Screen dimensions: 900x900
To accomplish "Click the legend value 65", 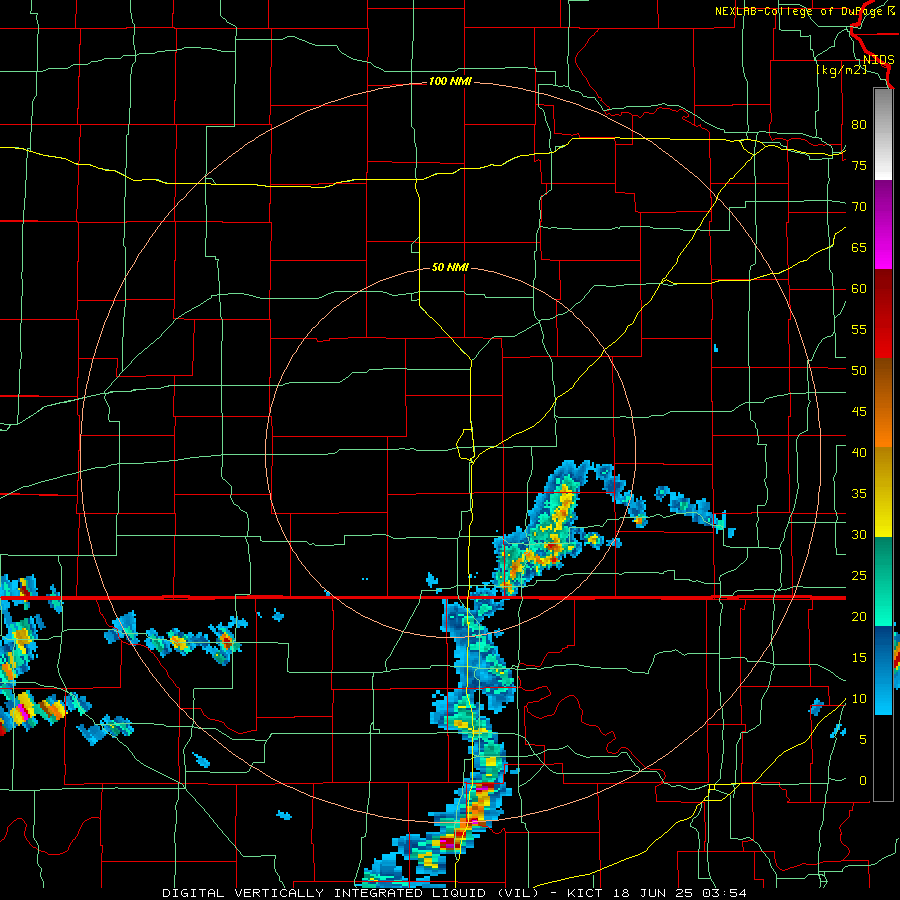I will coord(859,248).
